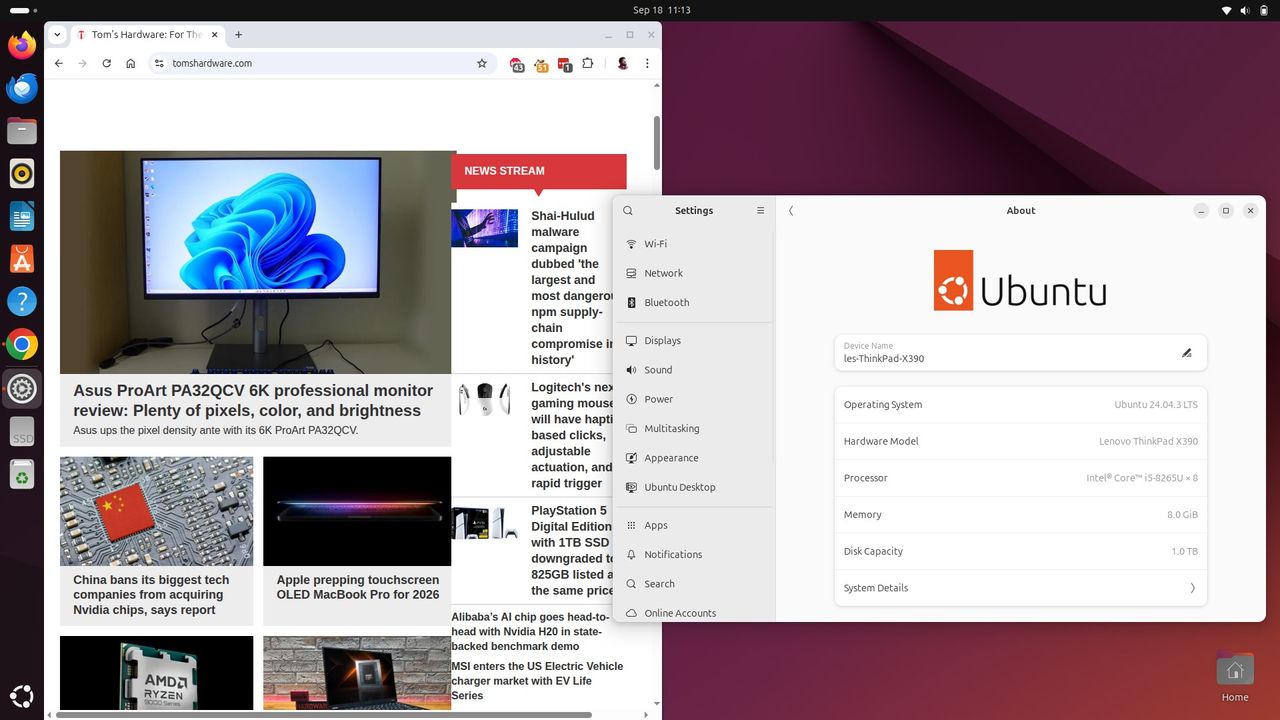Screen dimensions: 1280x720
Task: Open the Asus ProArt PA32QCV review headline
Action: (x=253, y=400)
